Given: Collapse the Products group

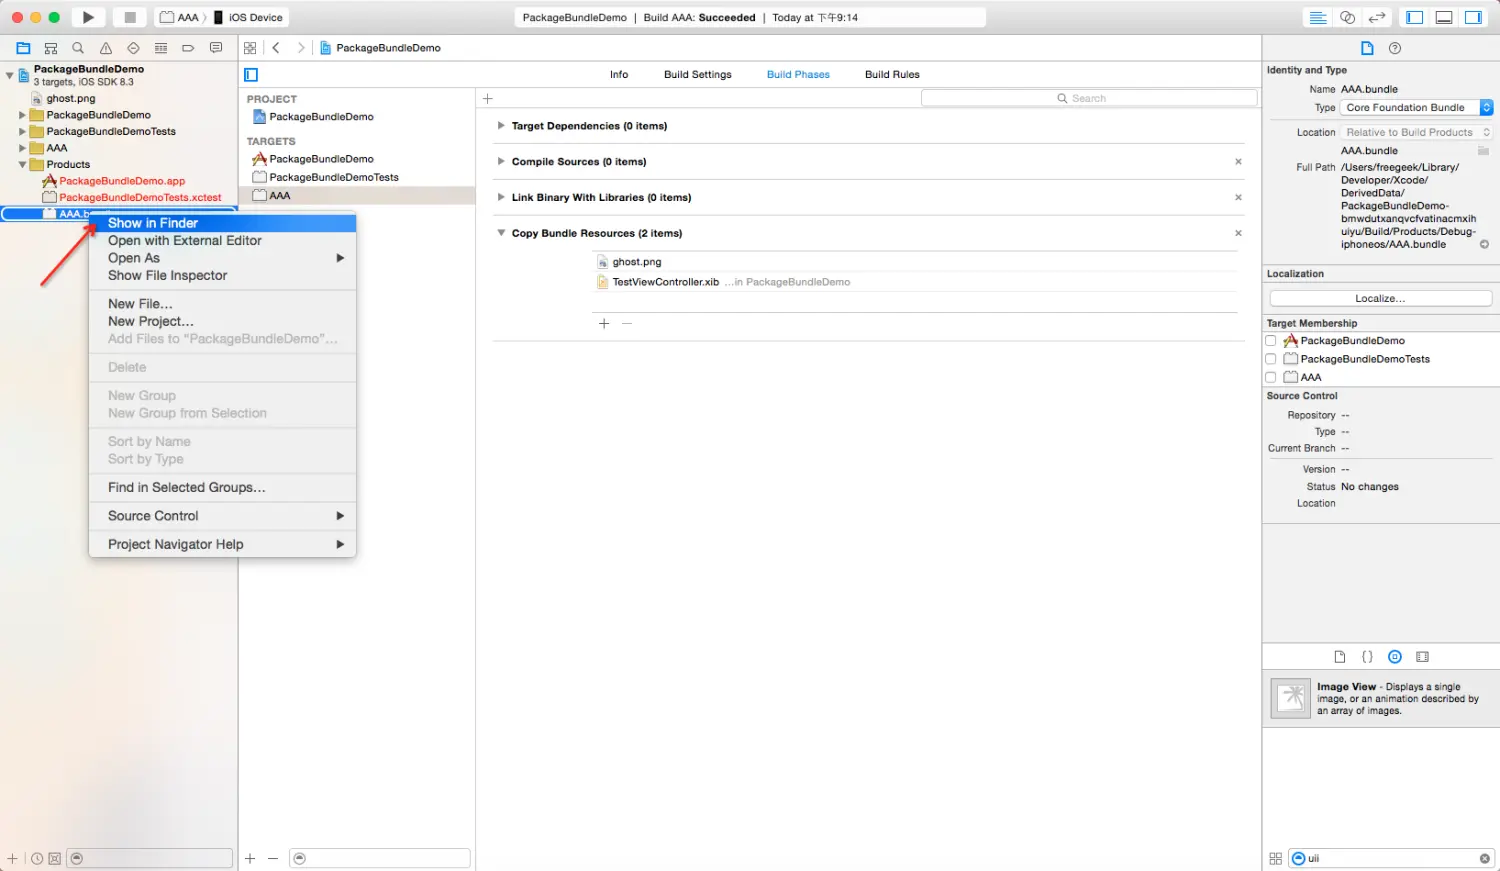Looking at the screenshot, I should tap(22, 165).
